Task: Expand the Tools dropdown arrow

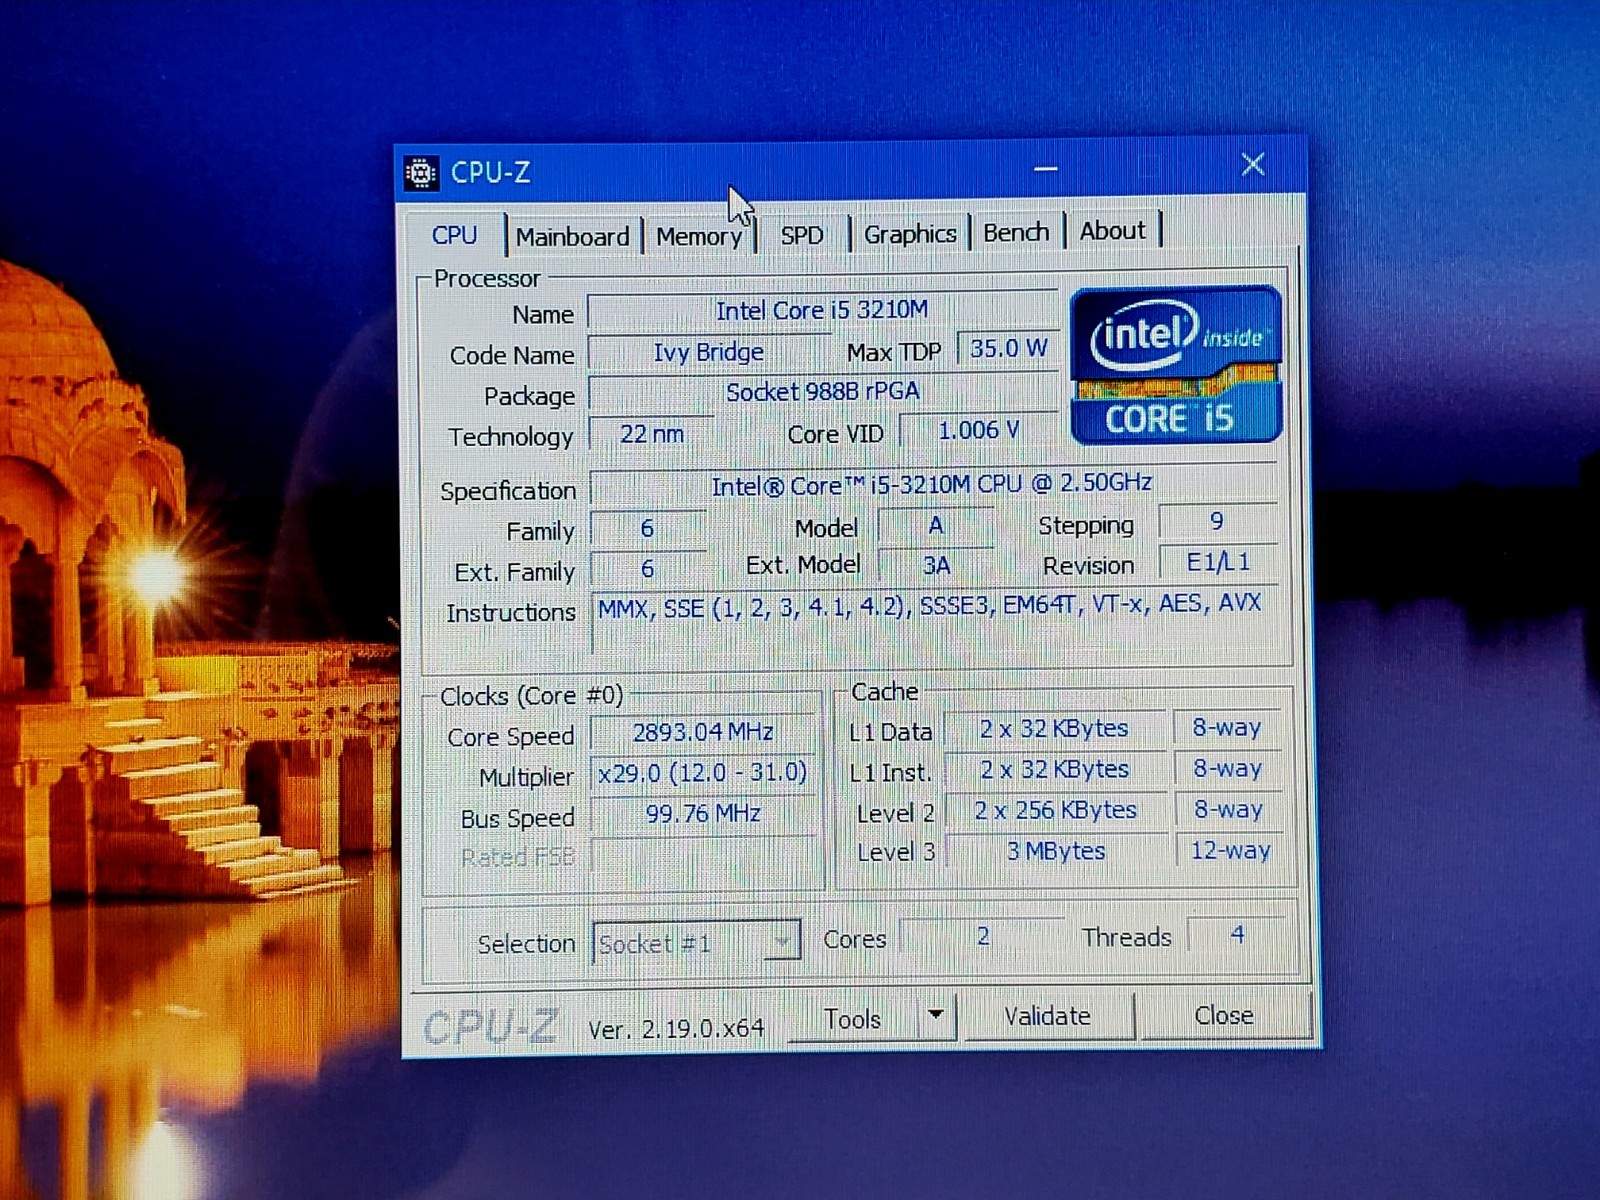Action: click(x=936, y=1016)
